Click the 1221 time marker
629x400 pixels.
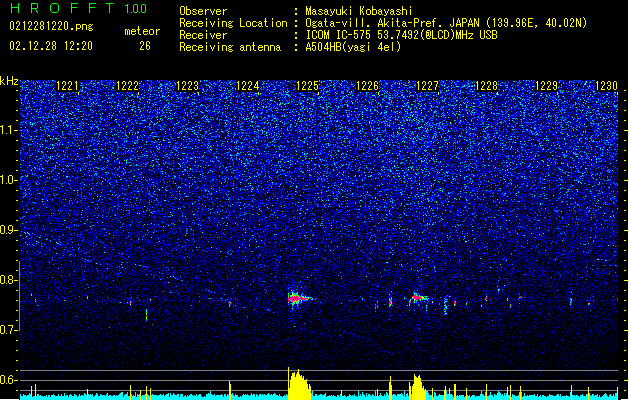[x=67, y=86]
